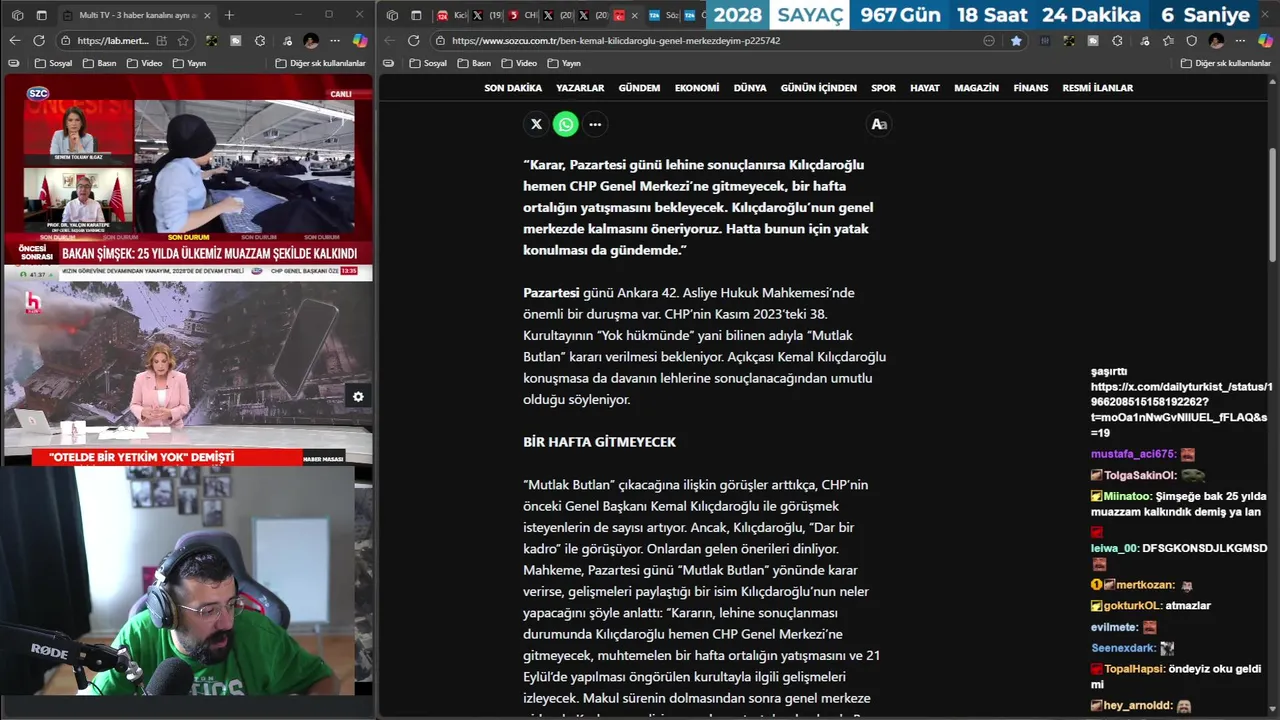The image size is (1280, 720).
Task: Open SPOR section
Action: (x=883, y=88)
